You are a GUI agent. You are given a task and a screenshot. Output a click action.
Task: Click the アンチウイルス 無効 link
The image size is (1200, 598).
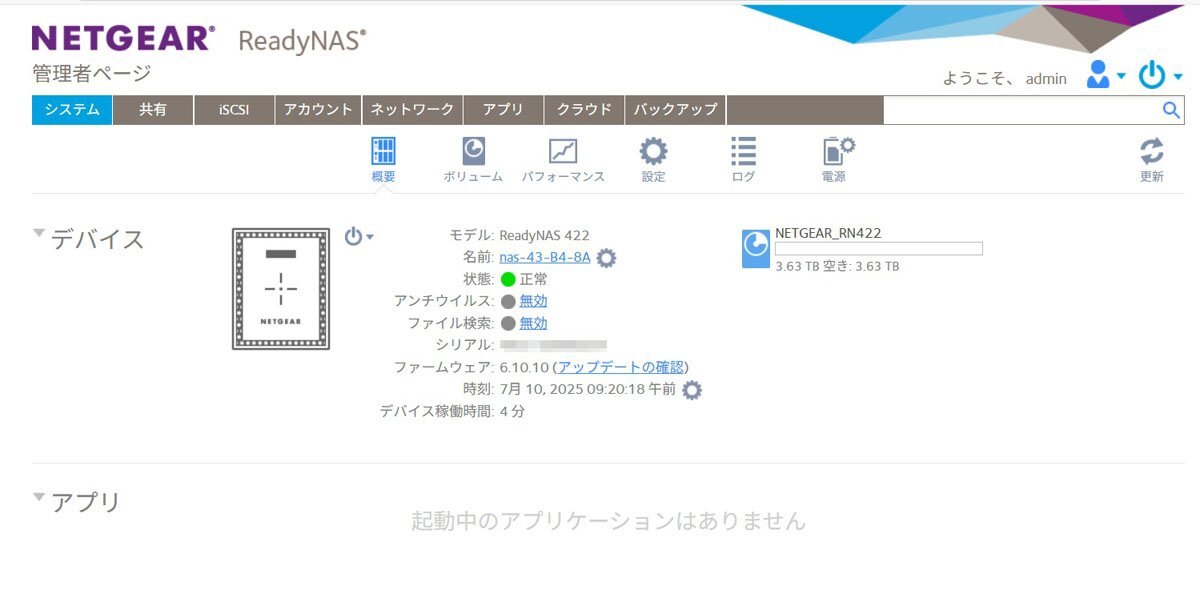(533, 301)
